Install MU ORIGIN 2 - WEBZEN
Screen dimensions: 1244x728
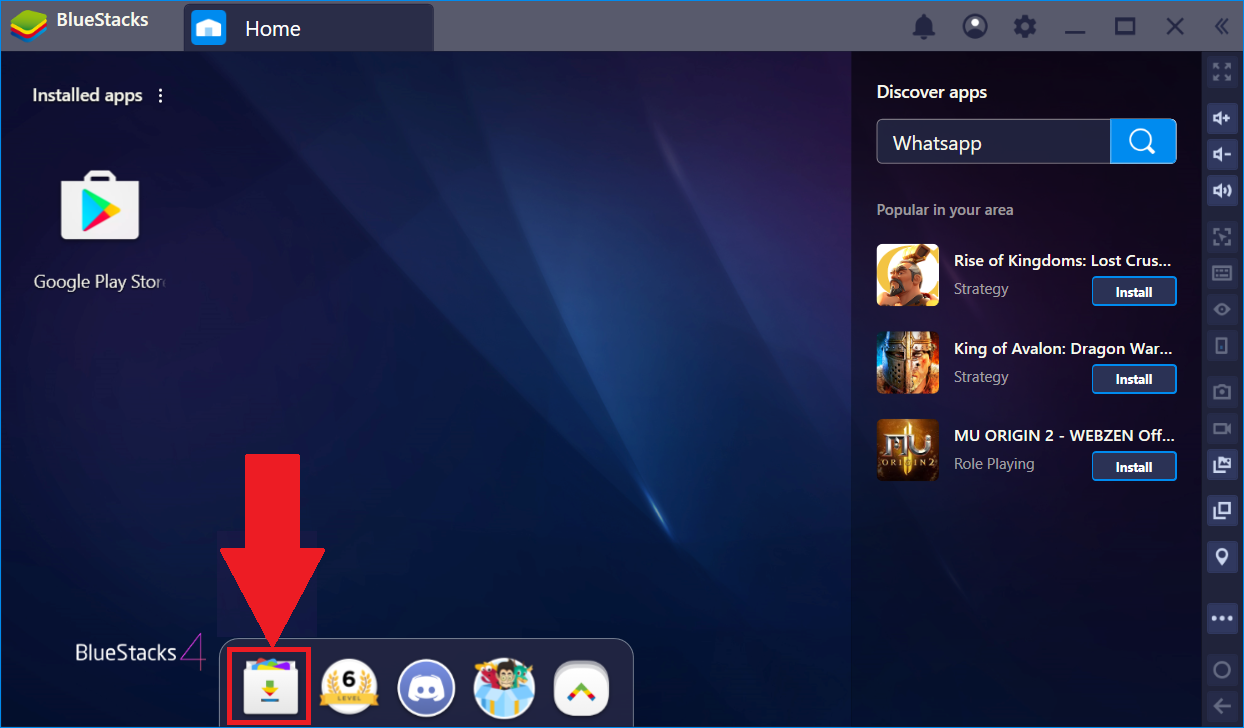[x=1134, y=467]
